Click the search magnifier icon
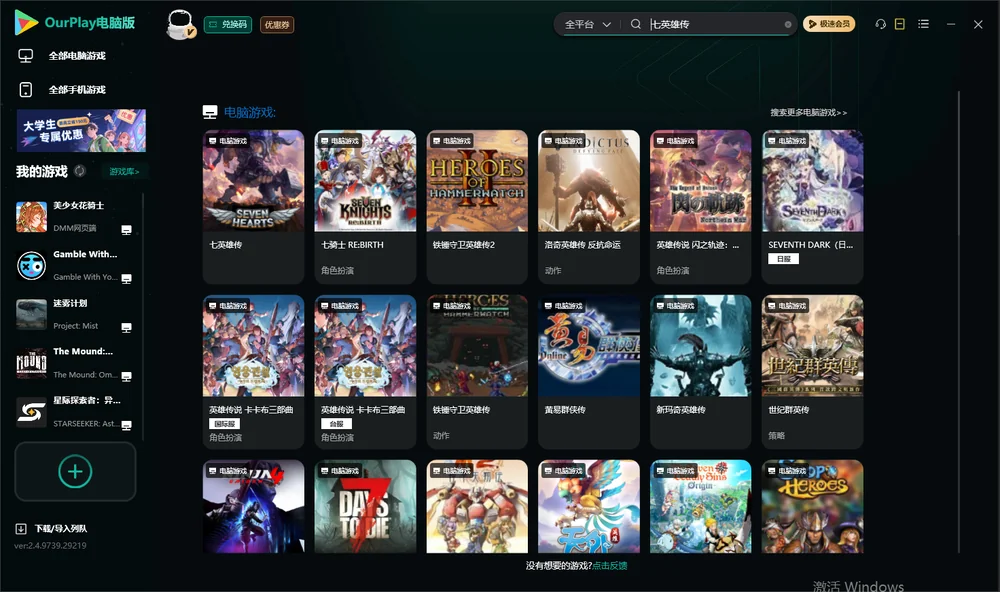Screen dimensions: 1000x592 coord(636,24)
